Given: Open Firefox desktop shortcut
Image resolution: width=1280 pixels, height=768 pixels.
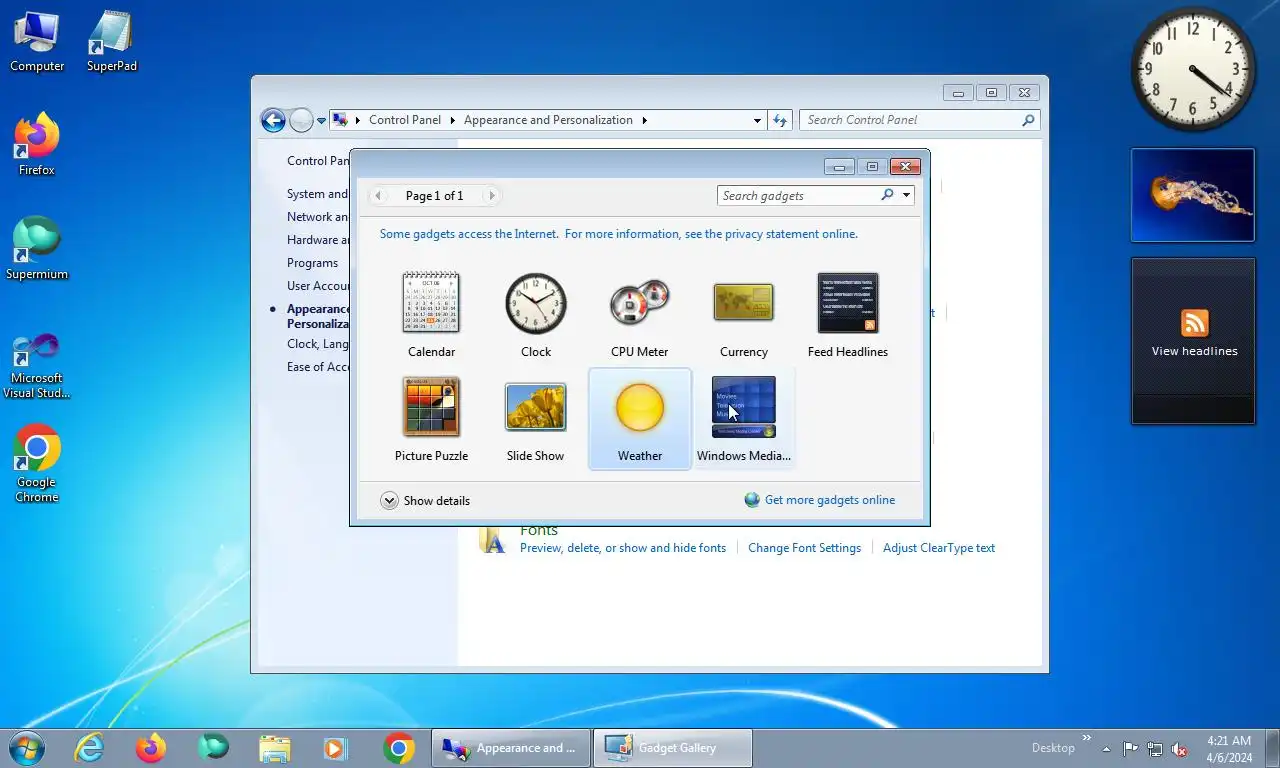Looking at the screenshot, I should 37,145.
